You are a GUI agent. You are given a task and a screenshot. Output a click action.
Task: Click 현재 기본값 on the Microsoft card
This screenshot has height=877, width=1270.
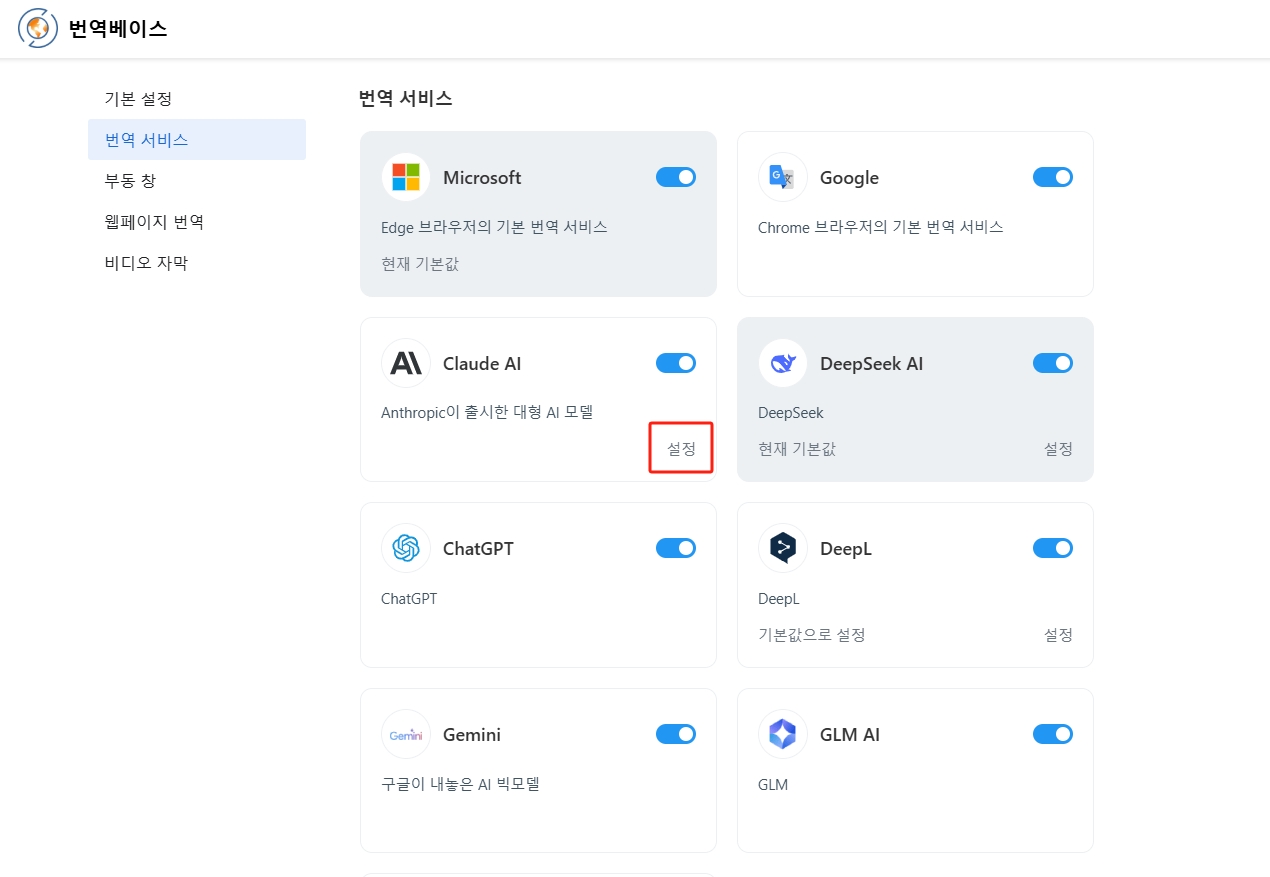pos(420,264)
